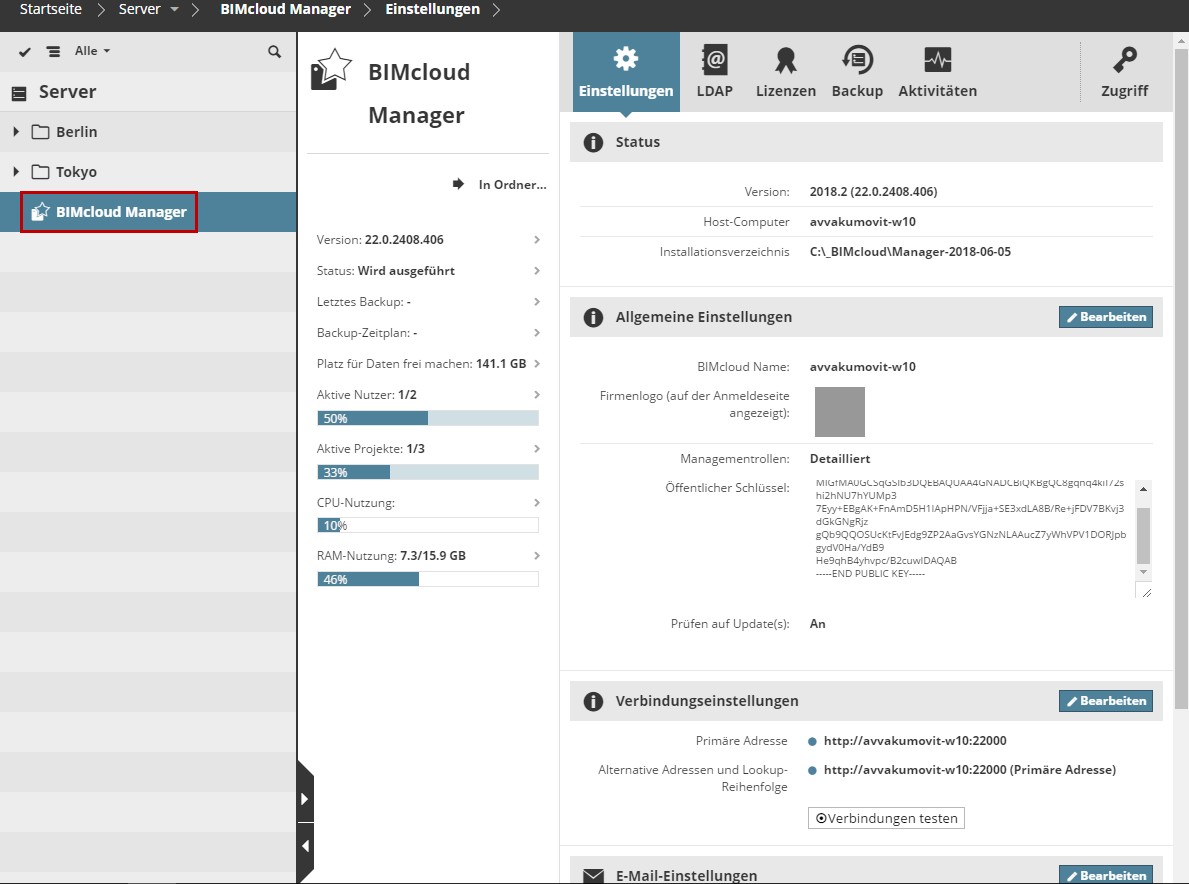Click the status dot beside Primäre Adresse
Image resolution: width=1189 pixels, height=884 pixels.
(812, 741)
